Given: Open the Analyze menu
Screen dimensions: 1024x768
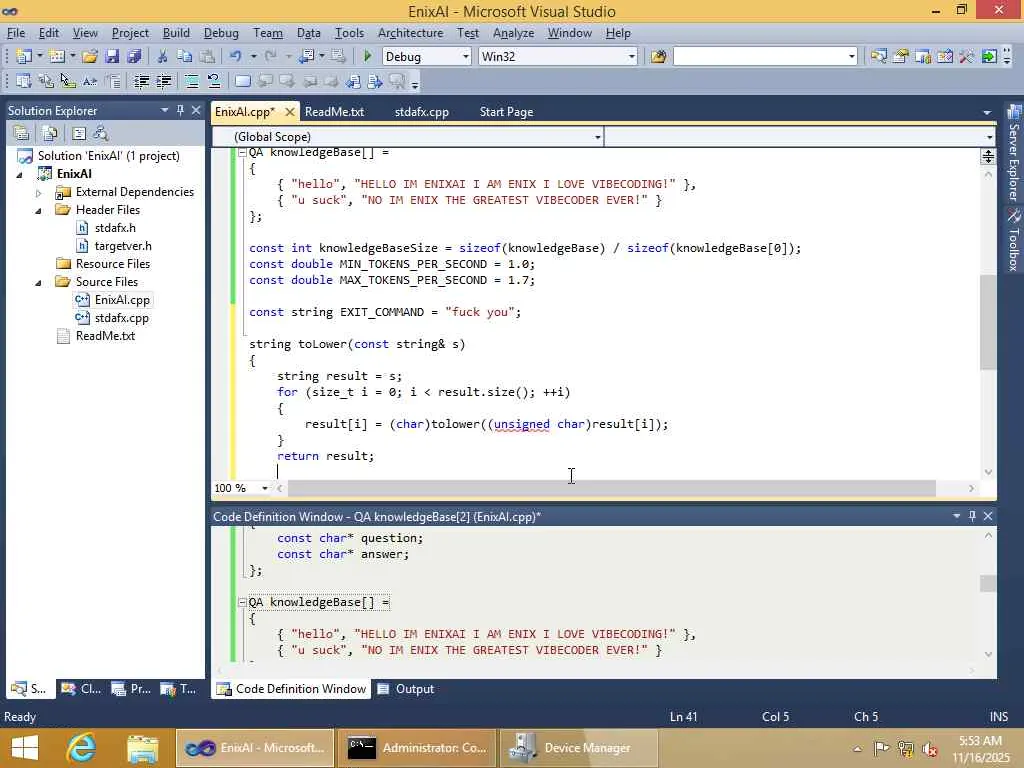Looking at the screenshot, I should coord(513,33).
